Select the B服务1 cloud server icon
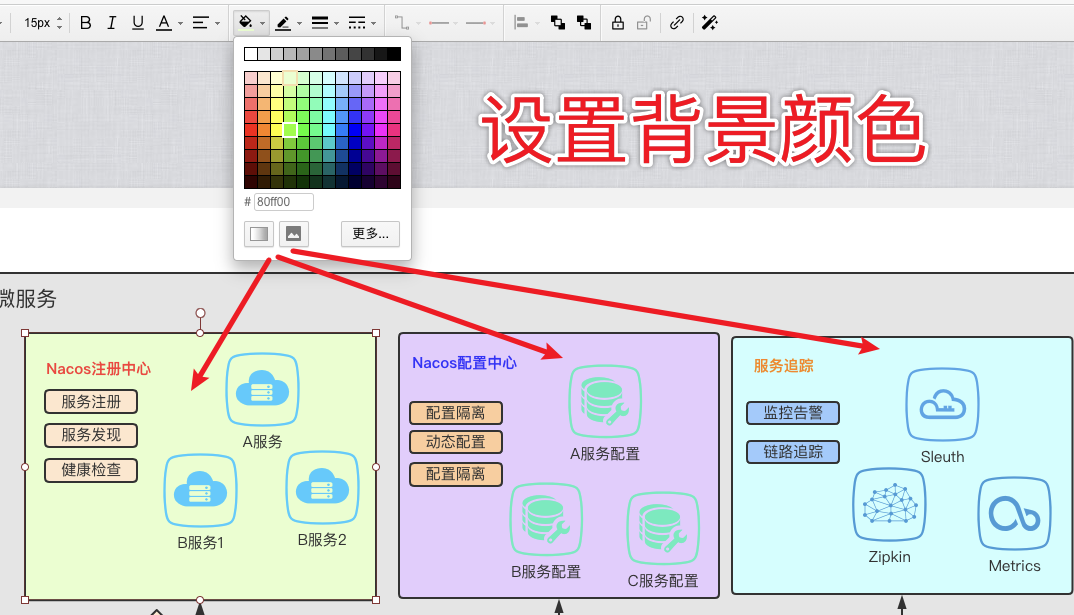Image resolution: width=1074 pixels, height=615 pixels. click(201, 491)
